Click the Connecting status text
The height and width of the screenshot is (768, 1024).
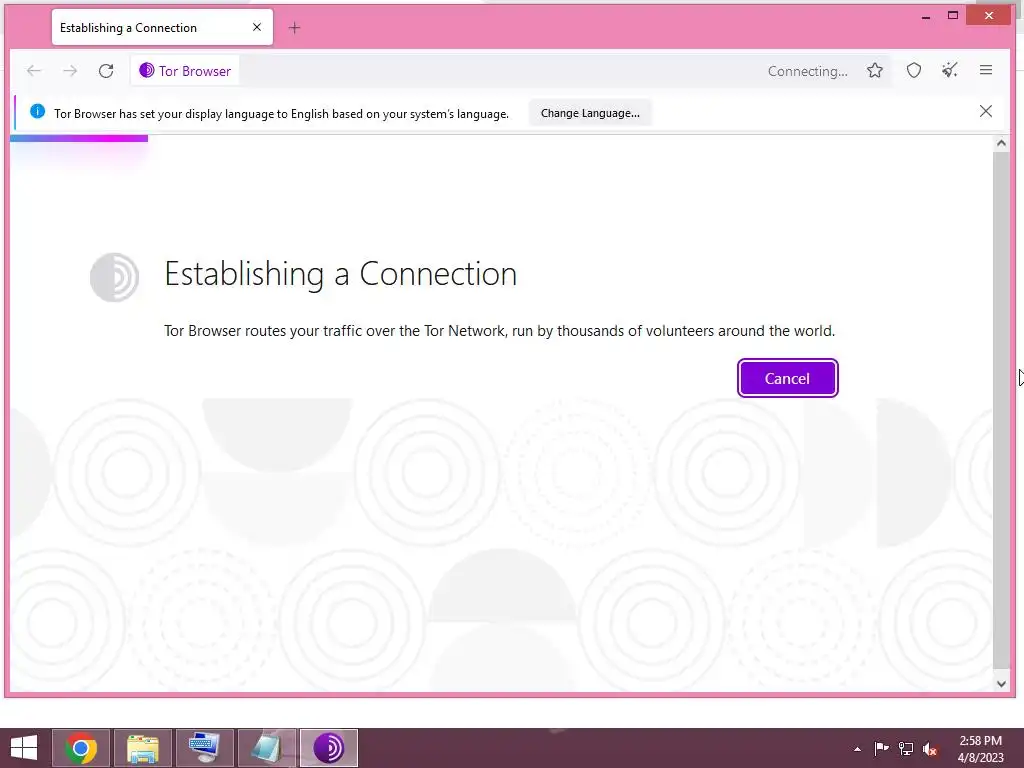[x=807, y=71]
